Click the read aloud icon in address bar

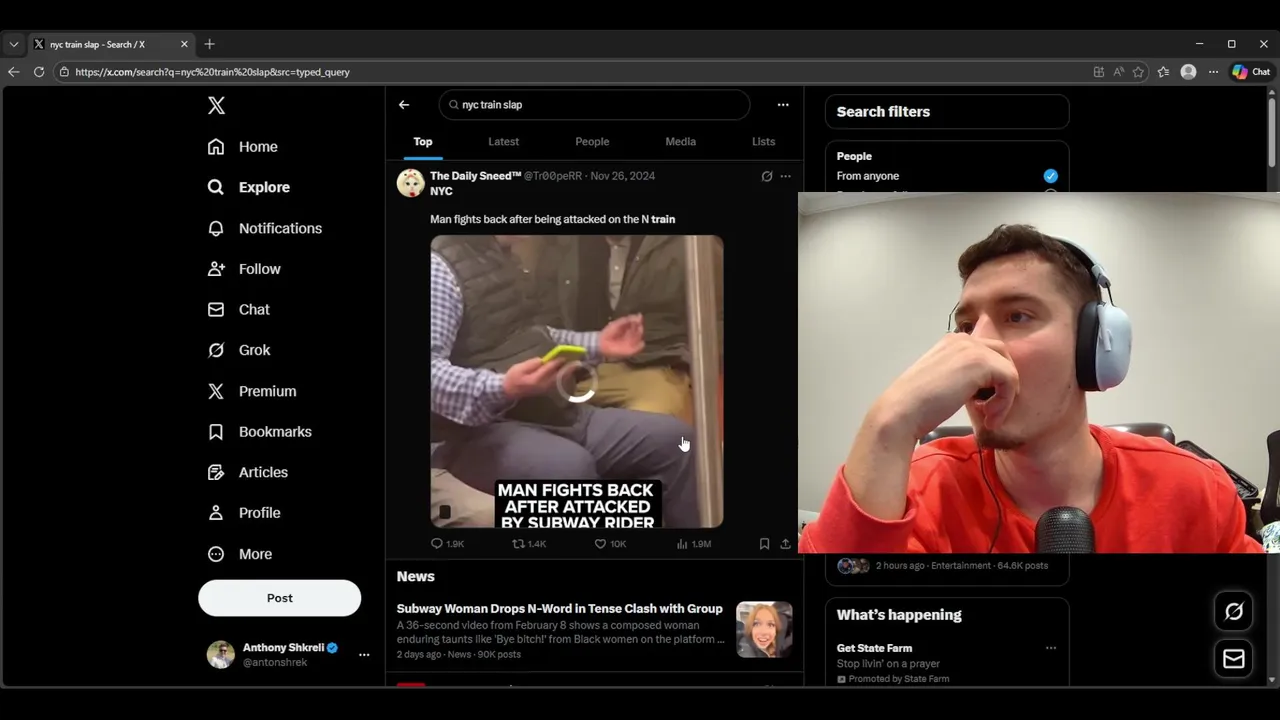1119,72
